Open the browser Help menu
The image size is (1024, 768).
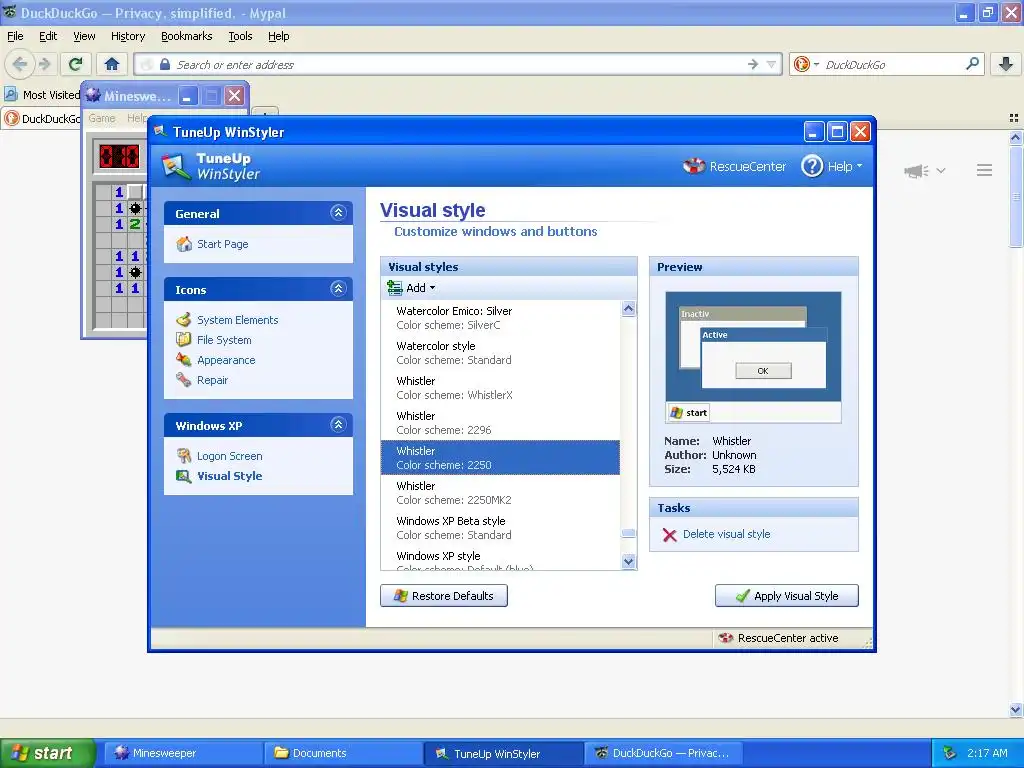(278, 36)
